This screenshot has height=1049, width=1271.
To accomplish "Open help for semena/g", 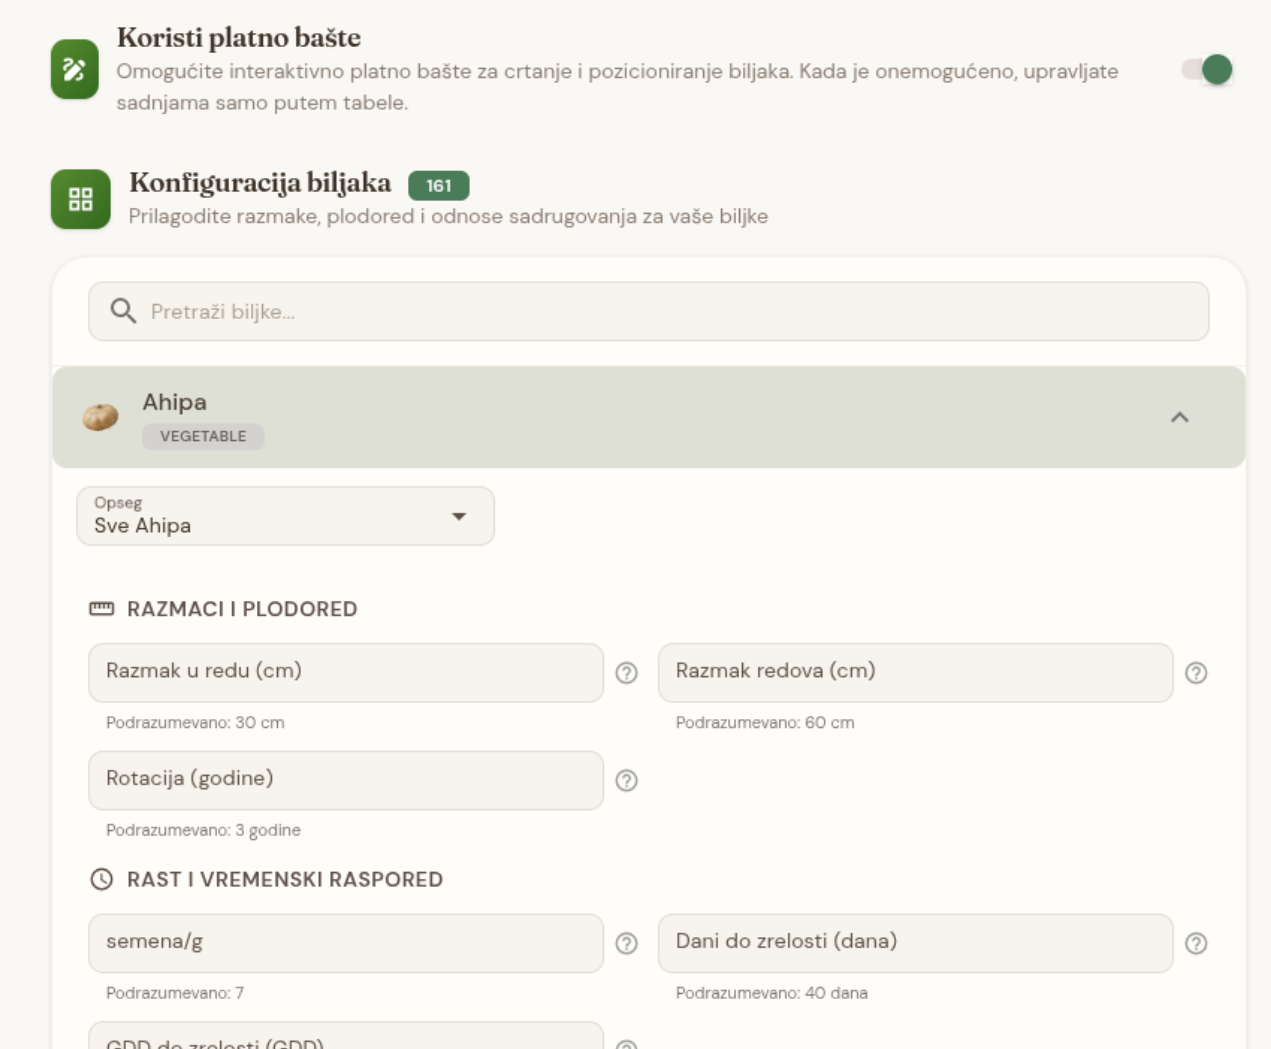I will (627, 943).
